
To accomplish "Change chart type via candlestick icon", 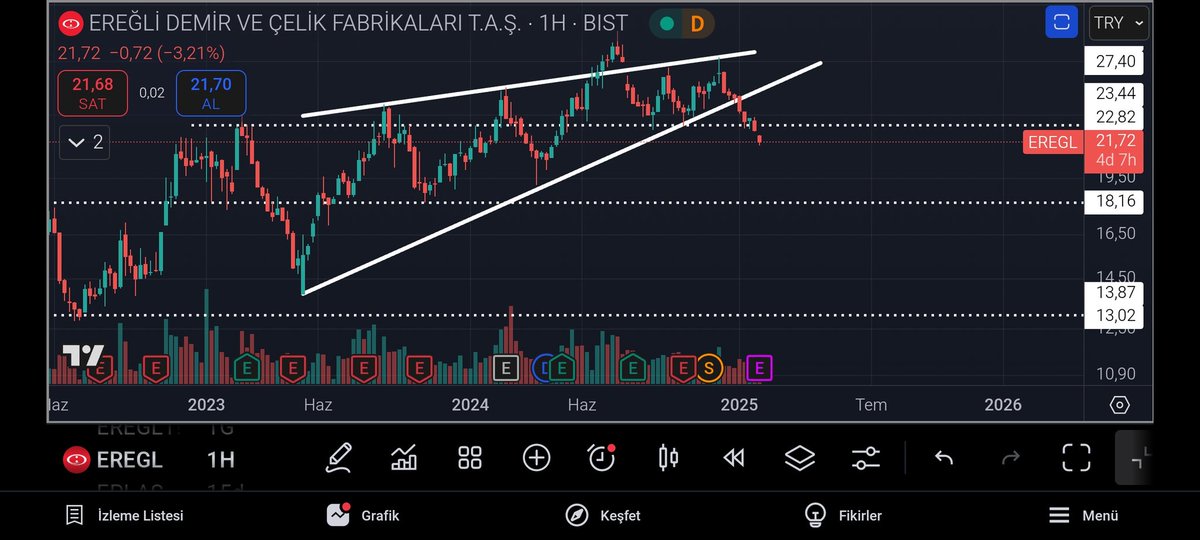I will pos(668,458).
